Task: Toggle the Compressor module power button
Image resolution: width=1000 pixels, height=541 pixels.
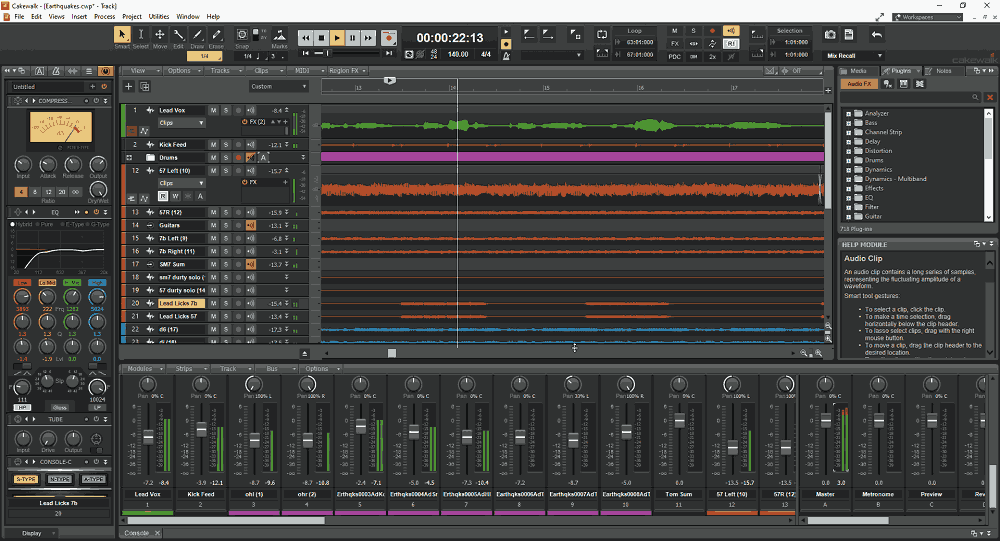Action: pyautogui.click(x=96, y=101)
